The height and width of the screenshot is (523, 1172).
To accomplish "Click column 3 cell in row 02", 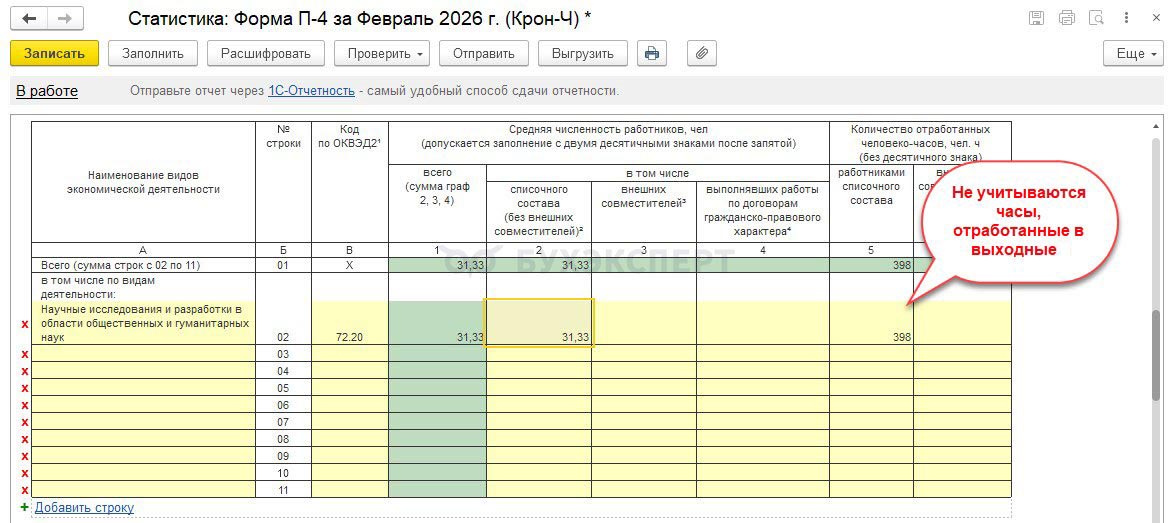I will pos(644,323).
